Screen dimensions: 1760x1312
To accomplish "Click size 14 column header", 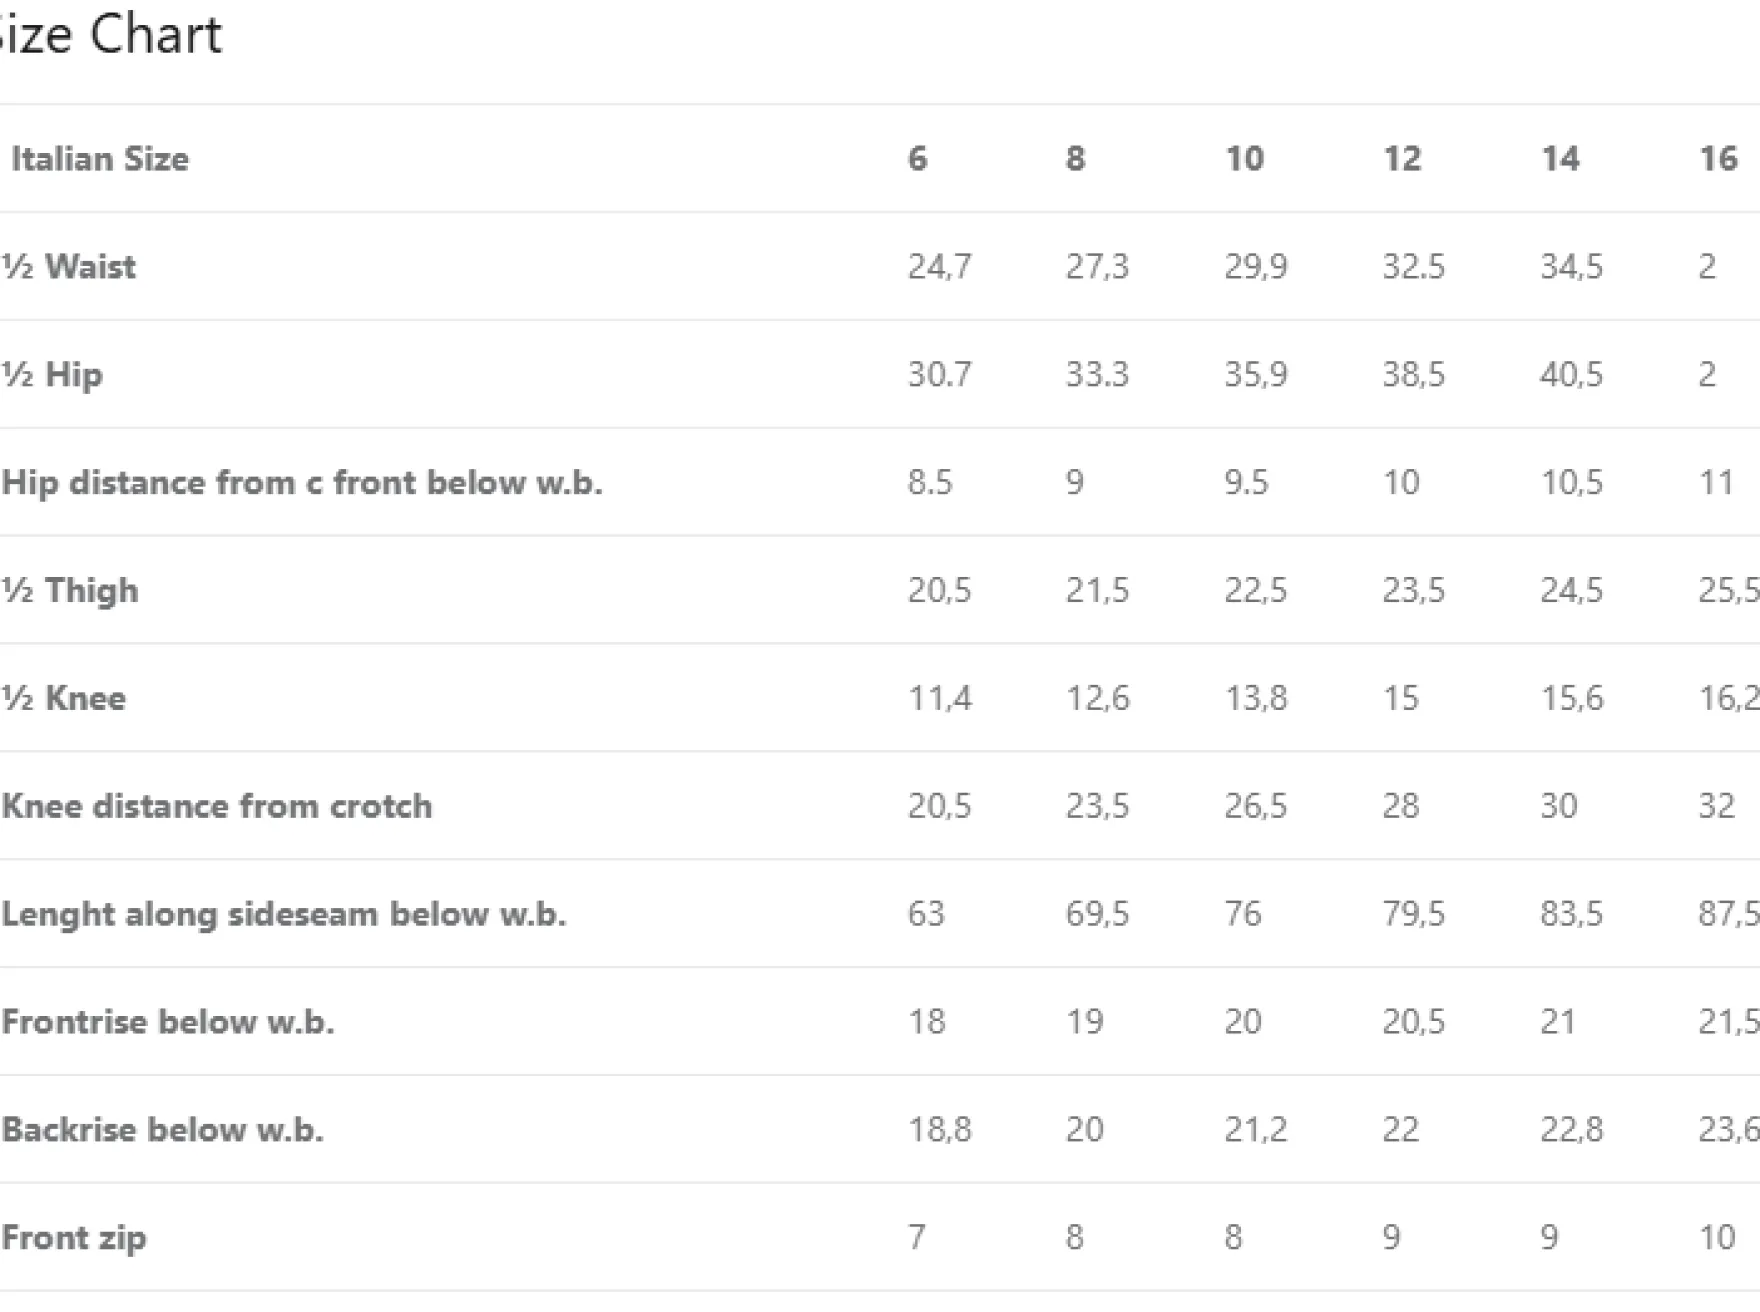I will tap(1561, 158).
